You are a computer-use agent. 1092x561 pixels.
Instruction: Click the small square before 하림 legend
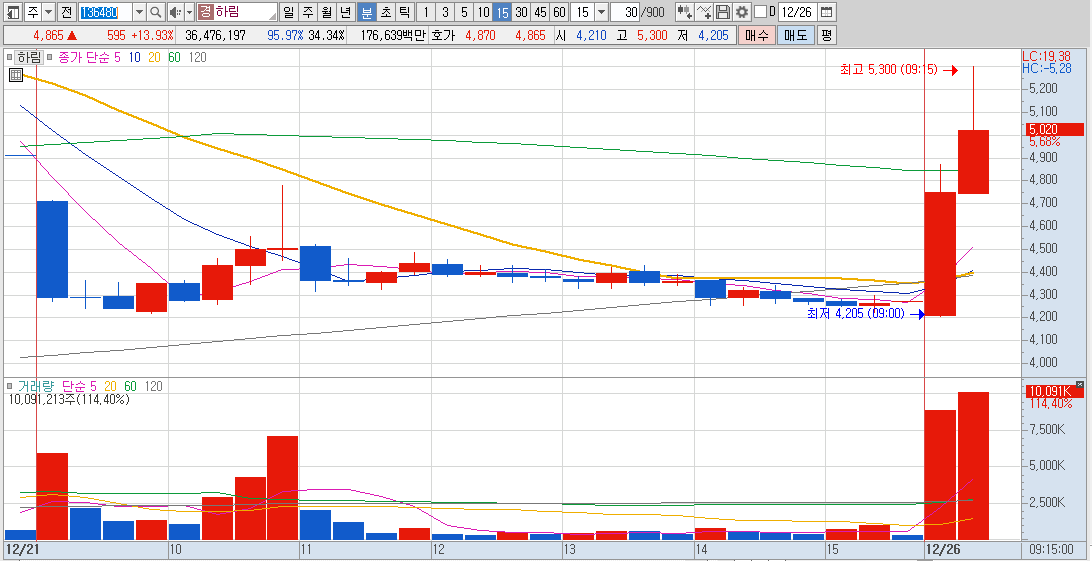(10, 58)
